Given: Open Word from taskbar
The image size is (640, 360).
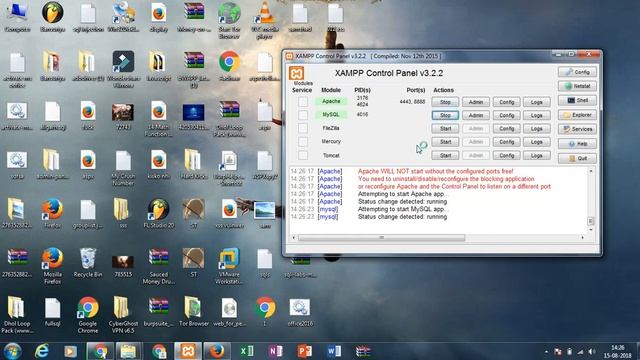Looking at the screenshot, I should point(334,351).
